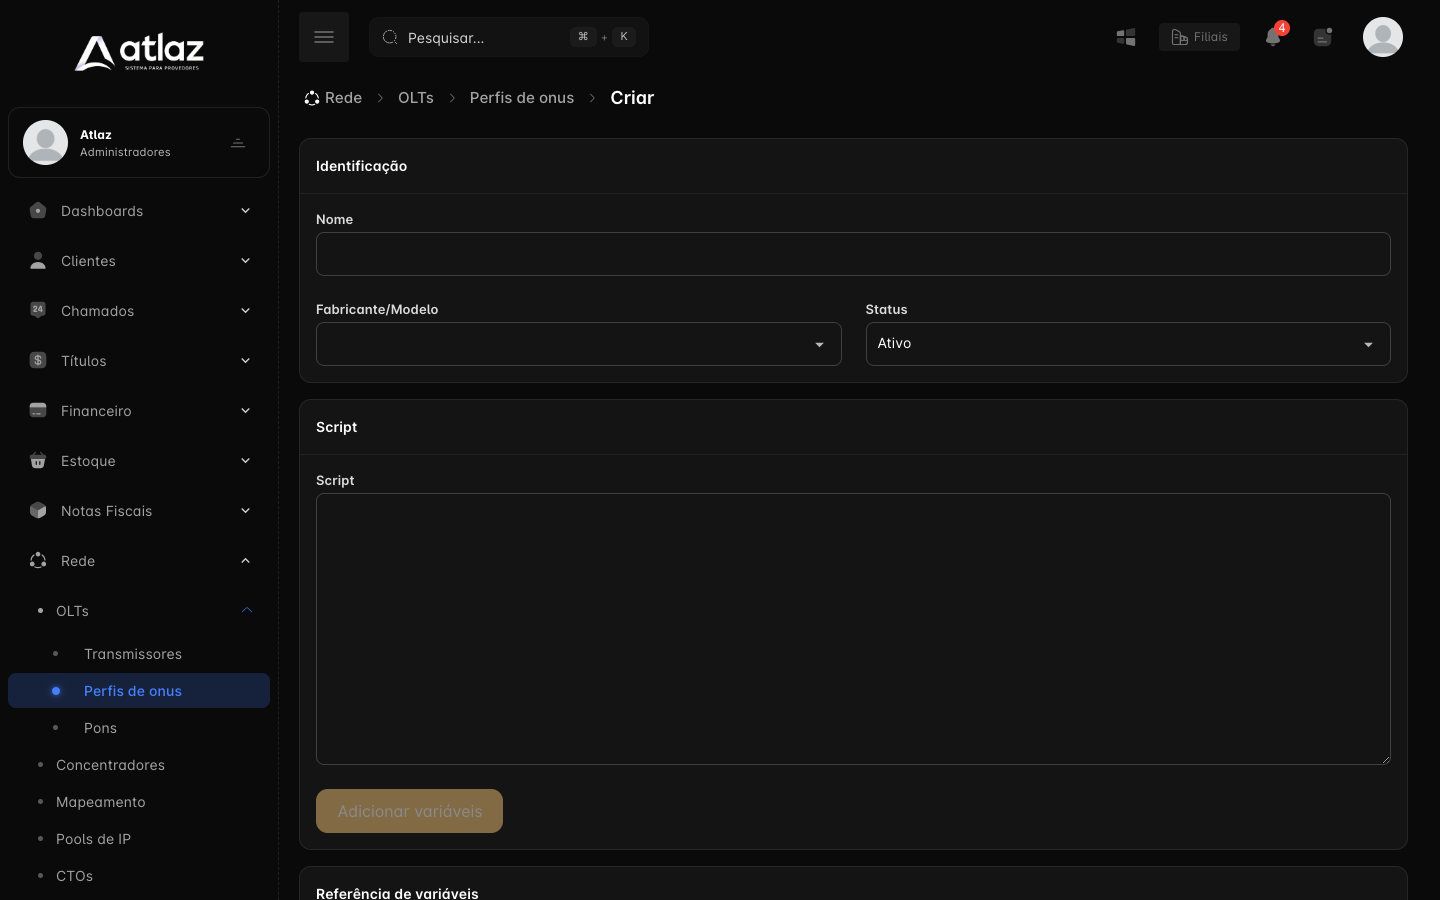Click the Clientes person icon

tap(38, 261)
